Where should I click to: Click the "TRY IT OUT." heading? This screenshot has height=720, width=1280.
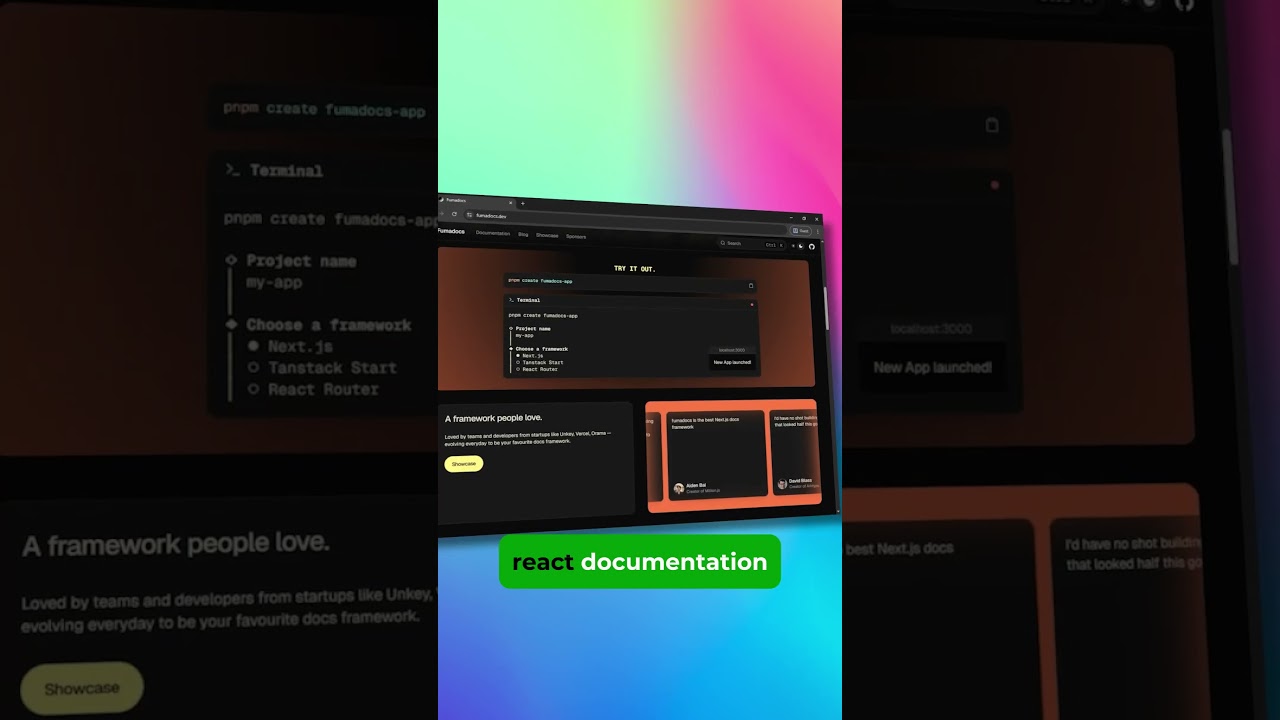[x=635, y=269]
